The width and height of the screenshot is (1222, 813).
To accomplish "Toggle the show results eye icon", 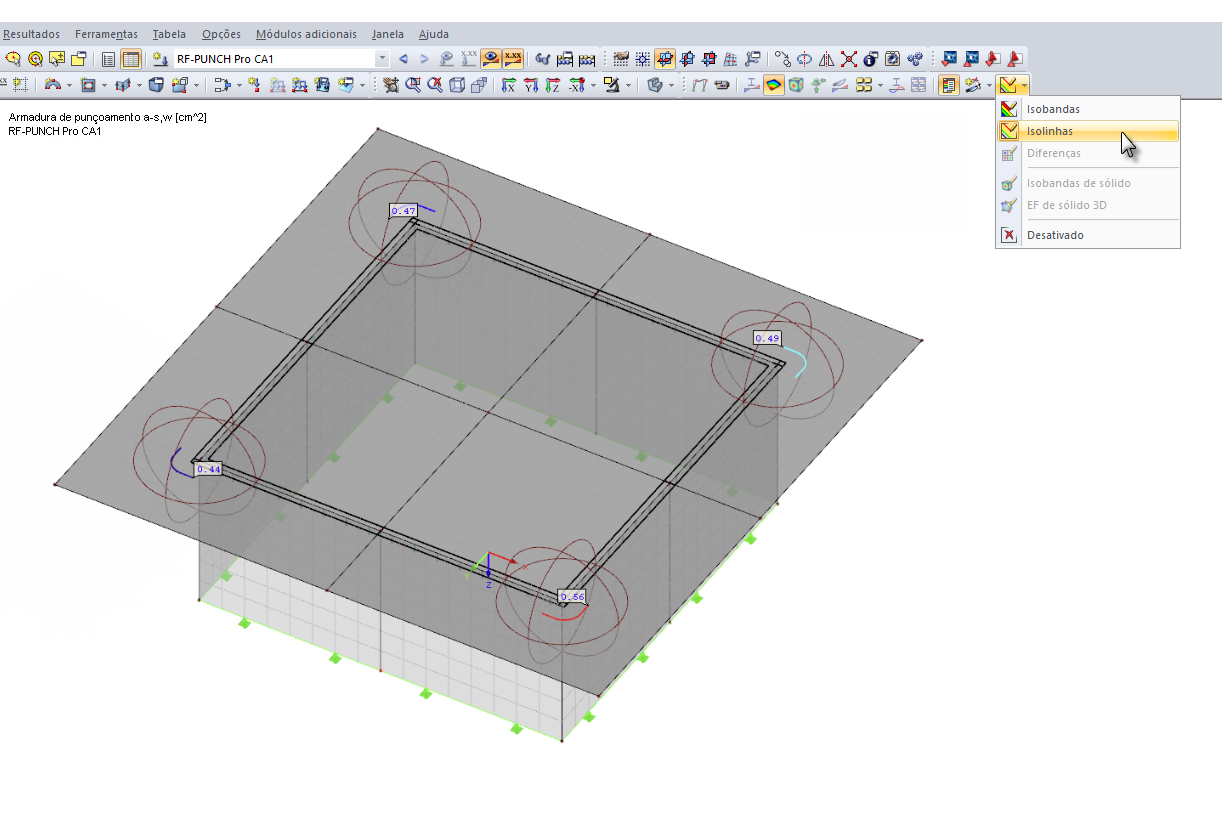I will 491,59.
